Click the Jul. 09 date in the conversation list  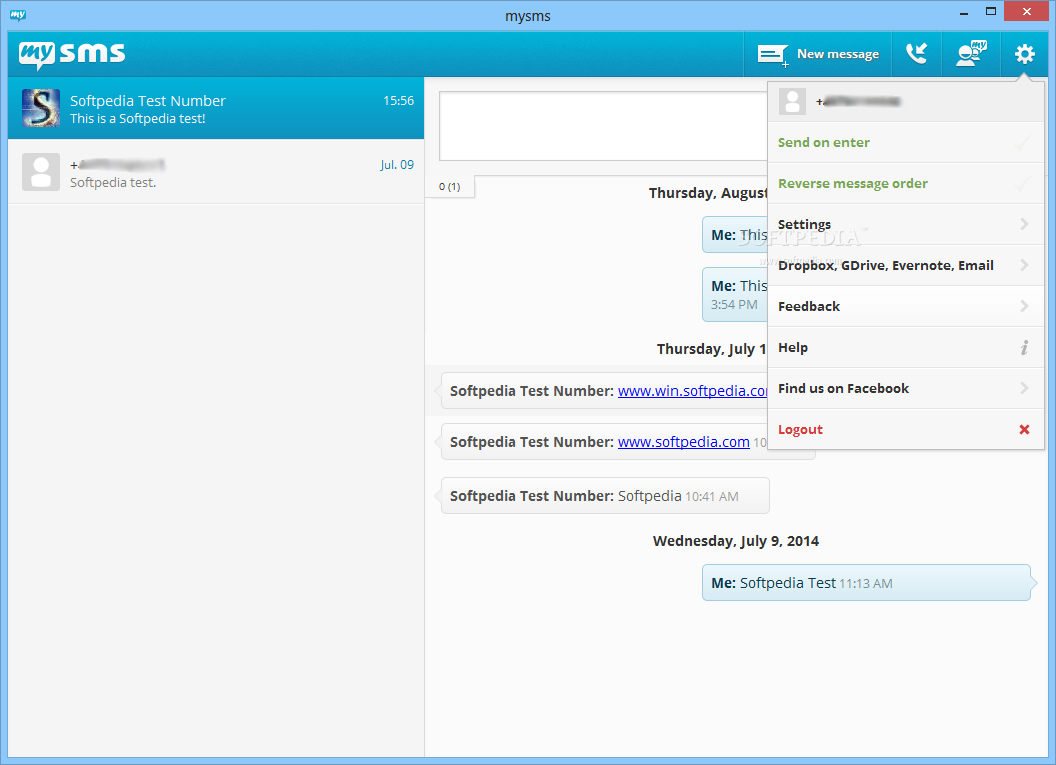397,165
